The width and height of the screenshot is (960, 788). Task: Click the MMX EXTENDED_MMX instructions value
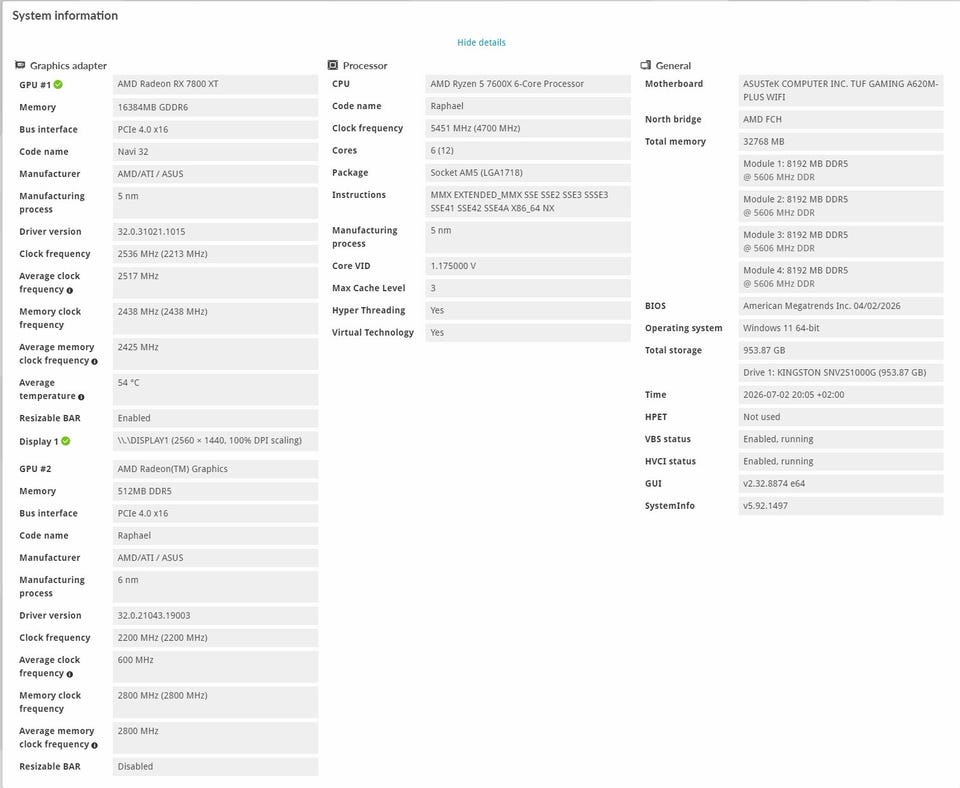[528, 201]
